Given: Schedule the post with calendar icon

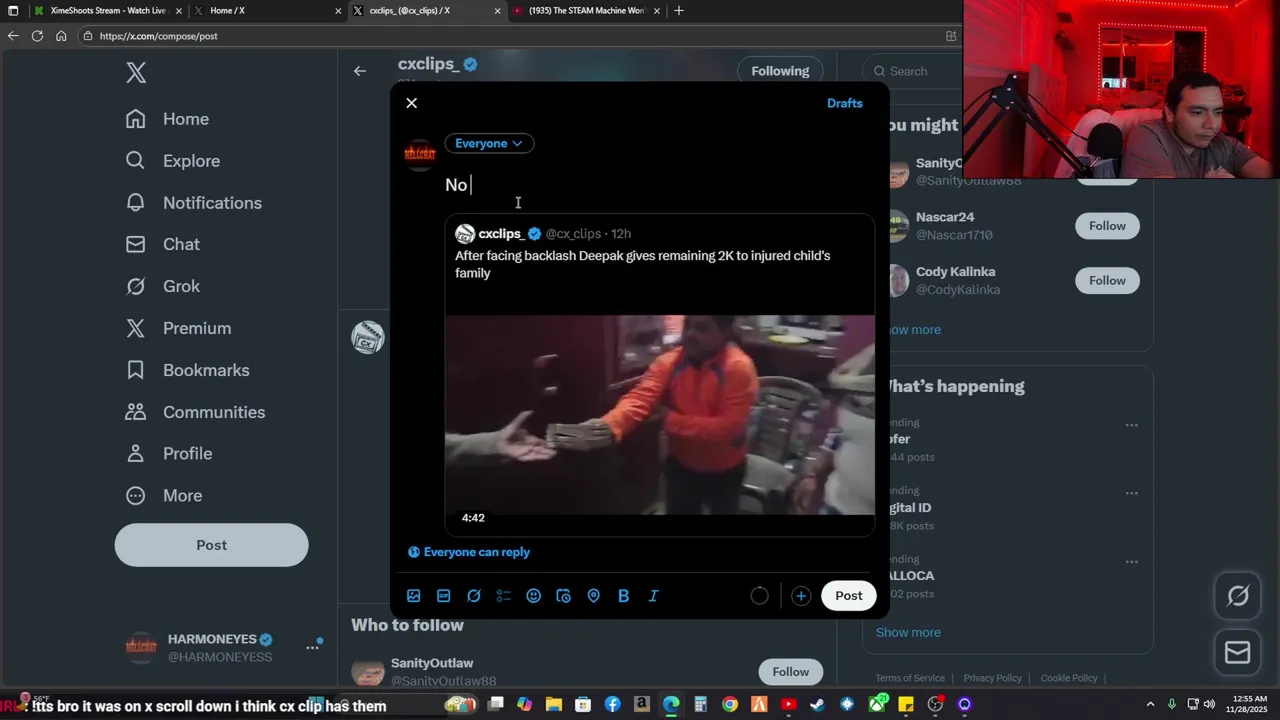Looking at the screenshot, I should tap(564, 596).
